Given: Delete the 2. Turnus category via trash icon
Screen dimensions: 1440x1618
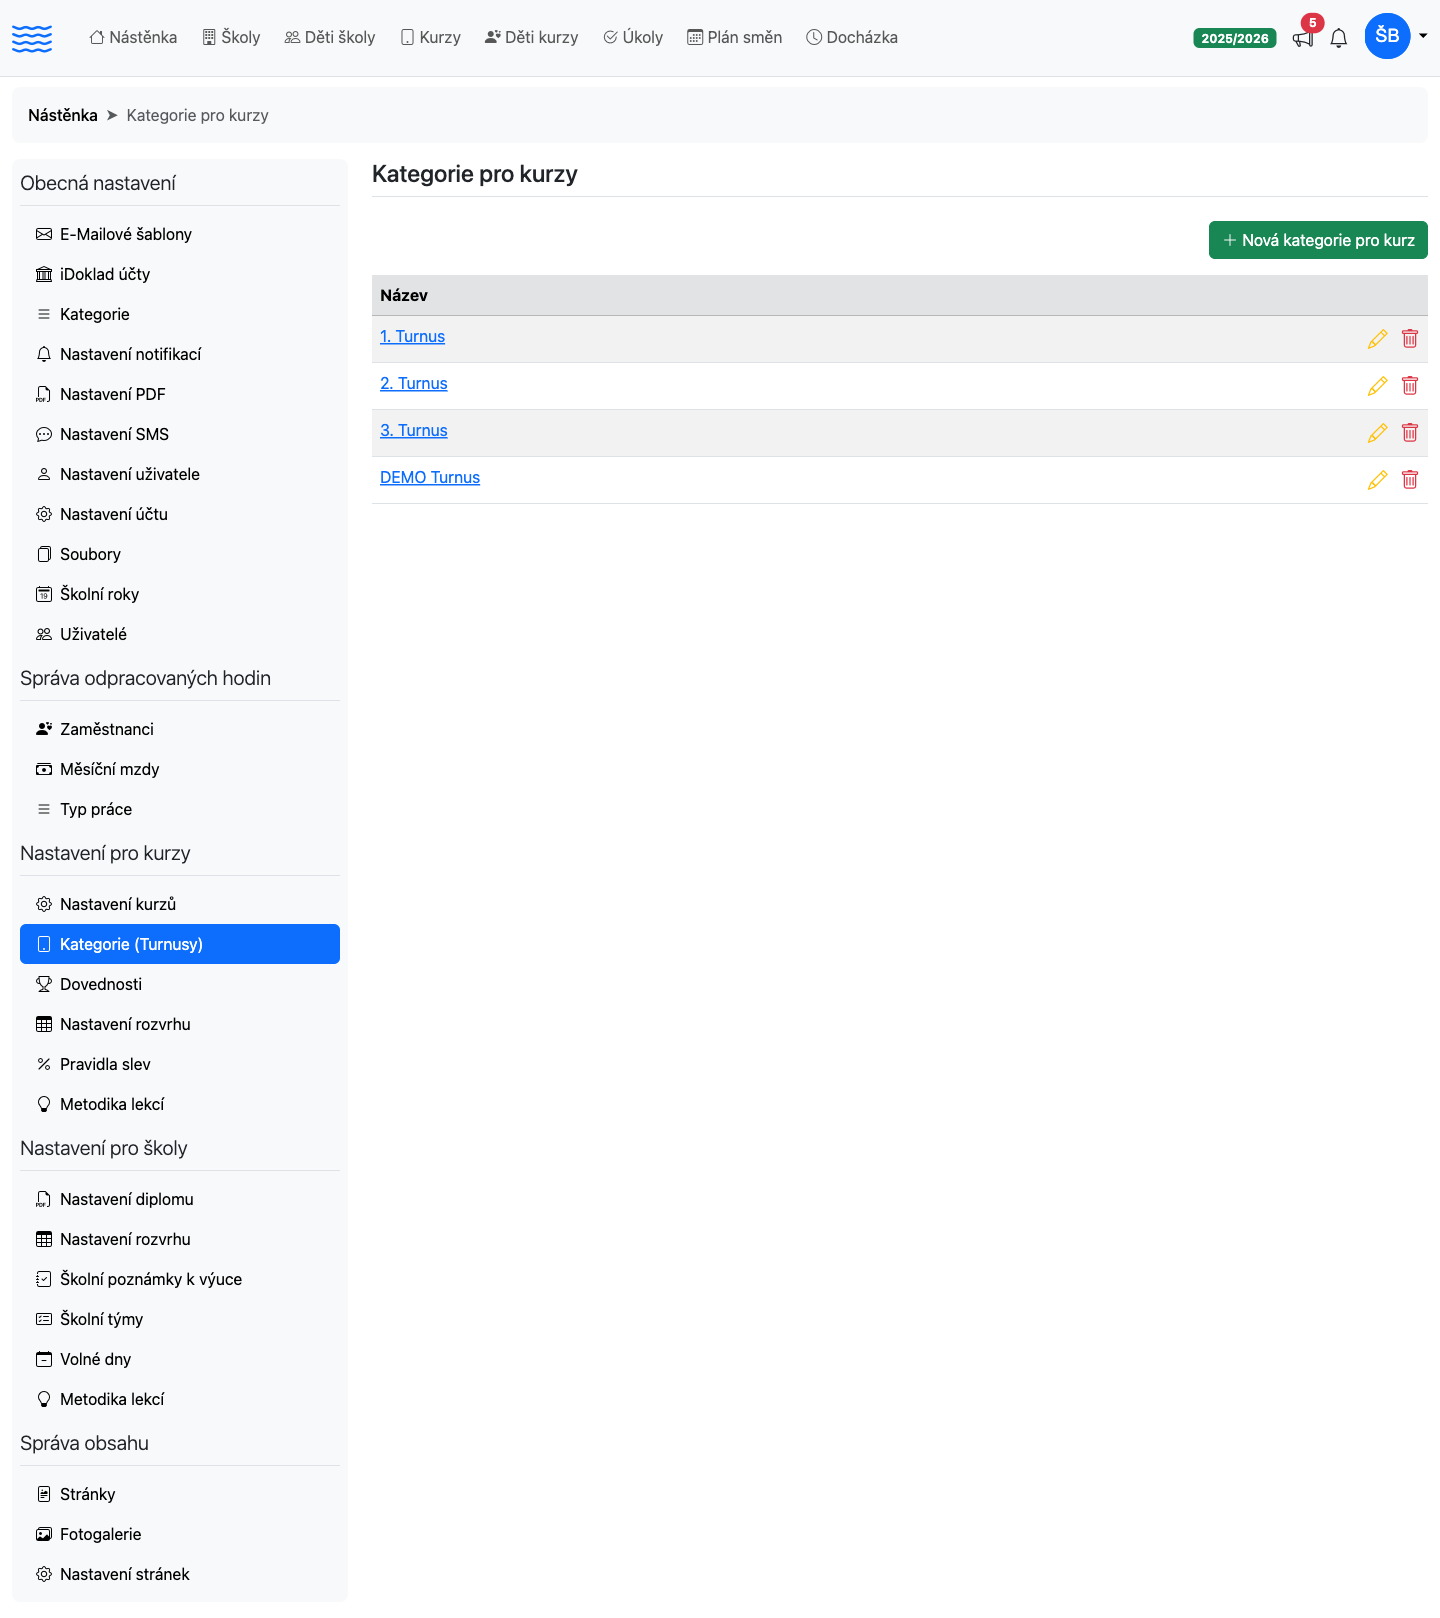Looking at the screenshot, I should pyautogui.click(x=1410, y=386).
